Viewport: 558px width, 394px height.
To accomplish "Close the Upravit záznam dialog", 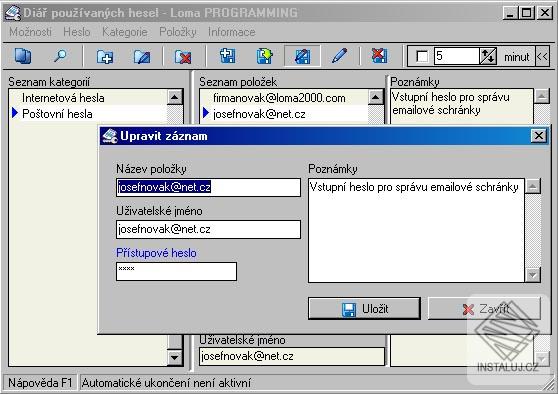I will click(x=539, y=136).
